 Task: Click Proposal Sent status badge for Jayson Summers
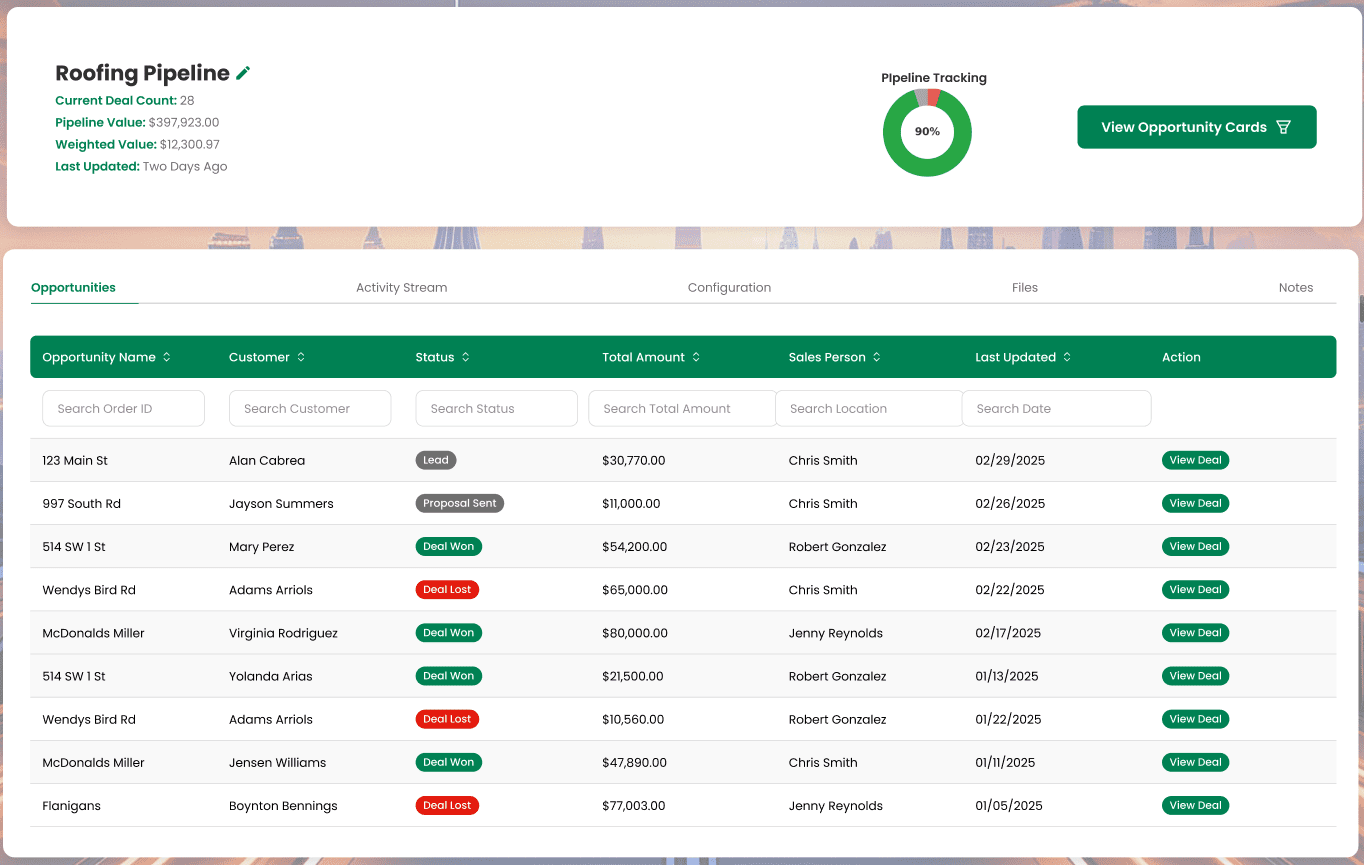459,504
